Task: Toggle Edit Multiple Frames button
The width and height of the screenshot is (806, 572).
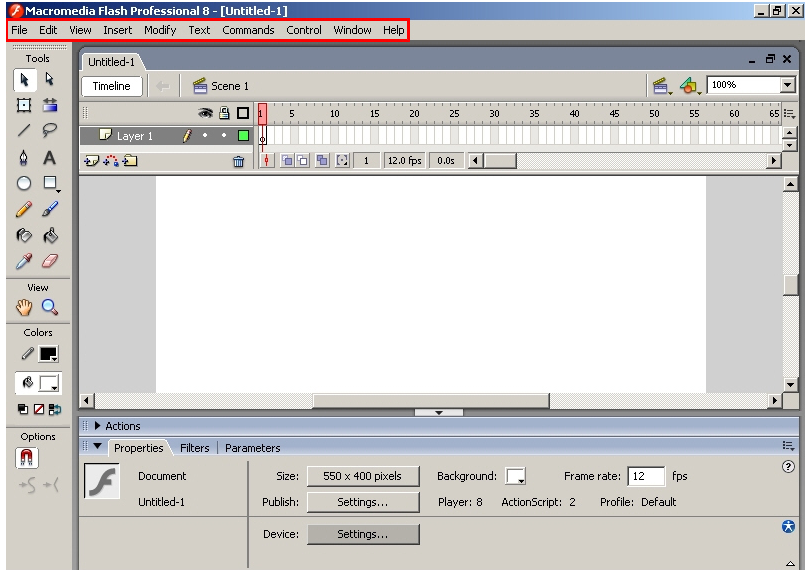Action: pos(322,161)
